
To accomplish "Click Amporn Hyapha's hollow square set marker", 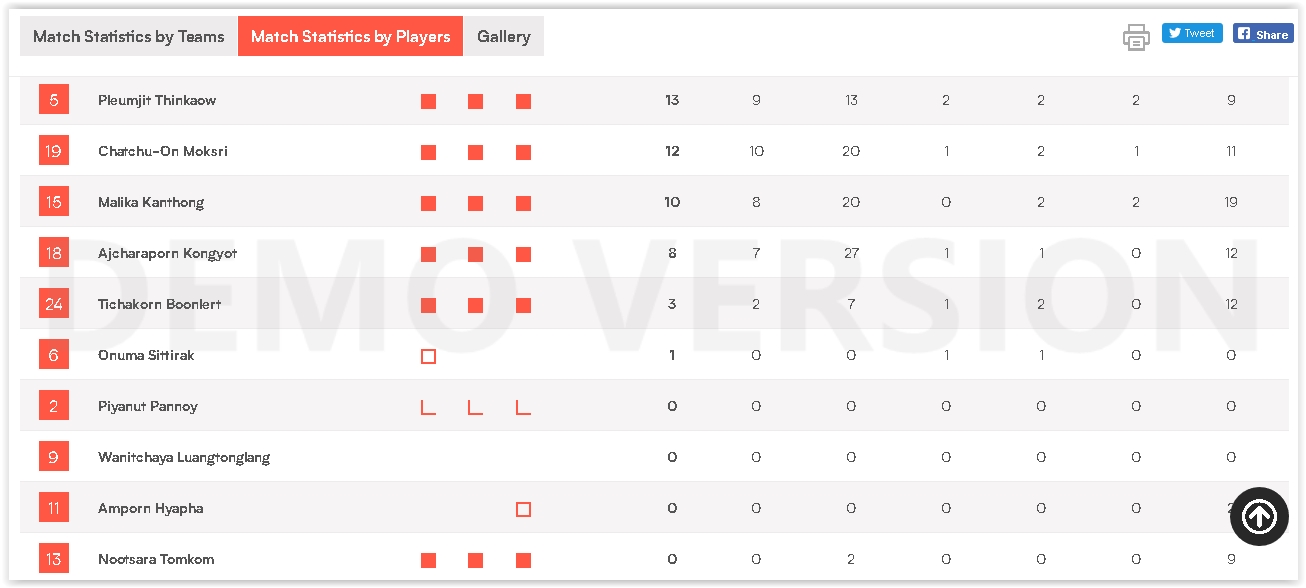I will (x=523, y=509).
